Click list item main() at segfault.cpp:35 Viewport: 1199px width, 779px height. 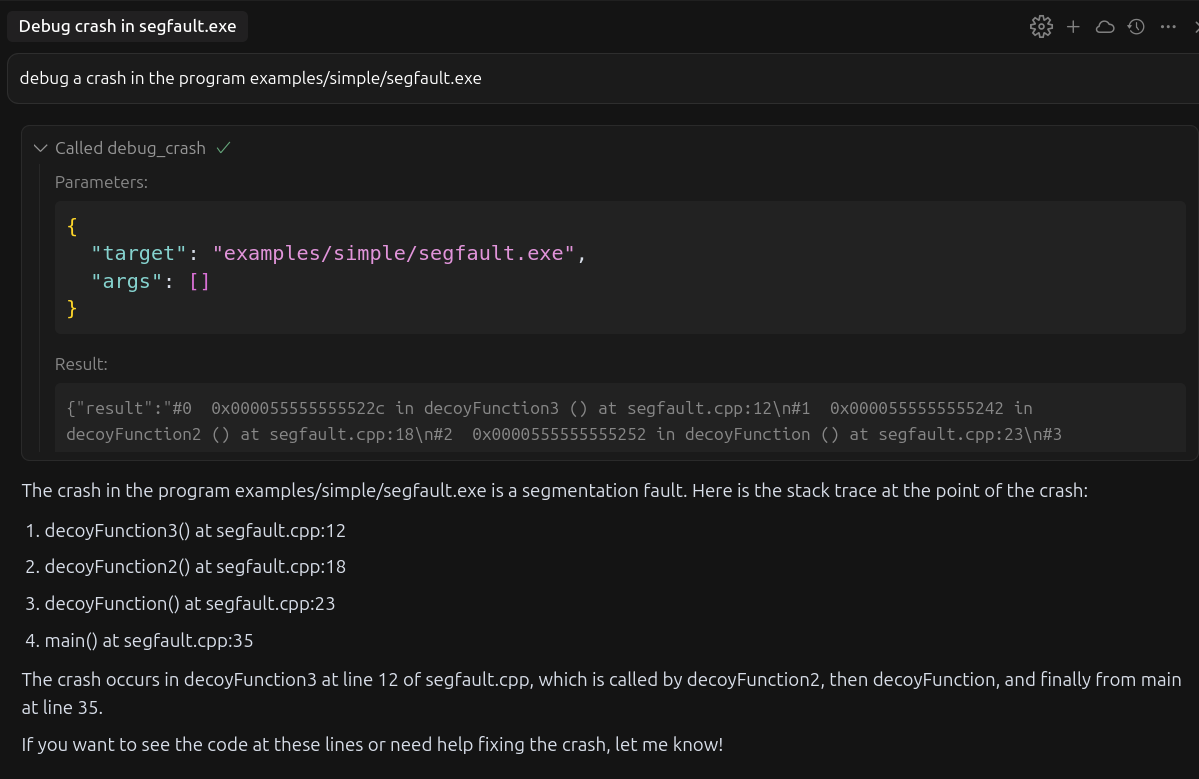click(x=149, y=641)
